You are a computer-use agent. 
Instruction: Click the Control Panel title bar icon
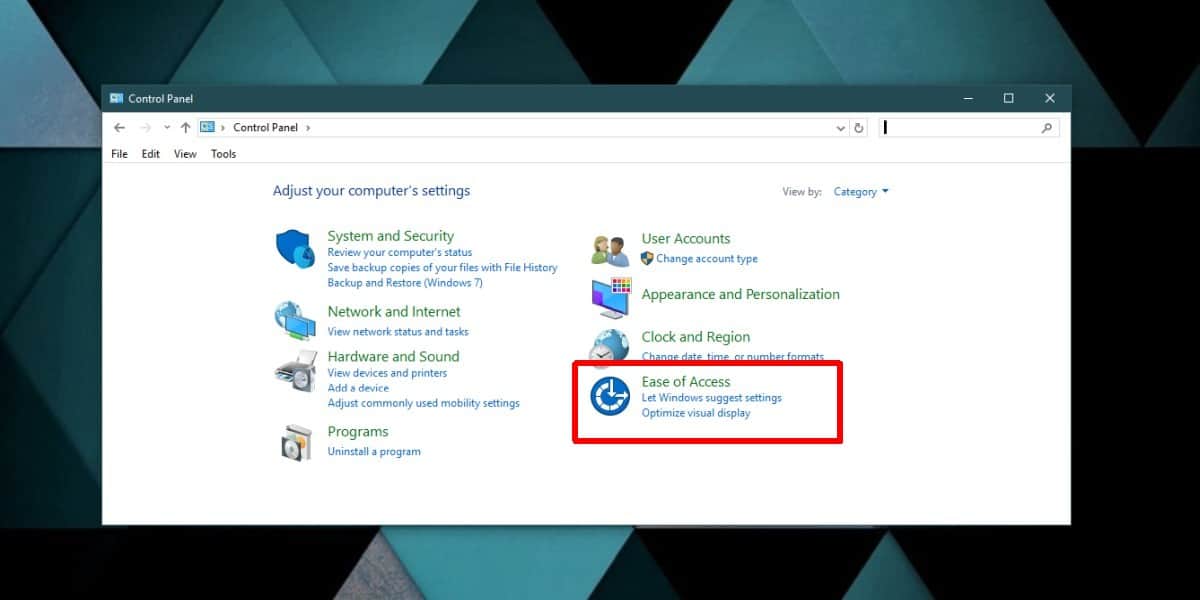tap(117, 98)
